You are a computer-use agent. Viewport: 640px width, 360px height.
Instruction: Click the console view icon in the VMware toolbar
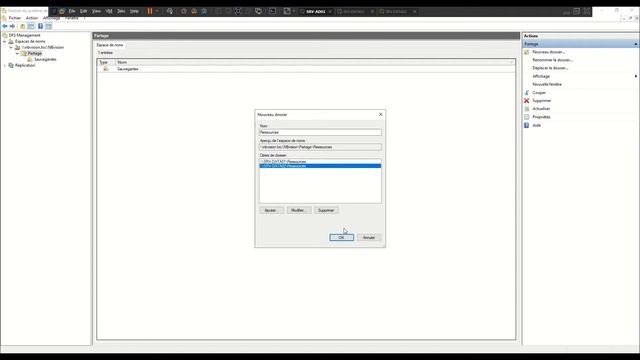click(x=273, y=11)
